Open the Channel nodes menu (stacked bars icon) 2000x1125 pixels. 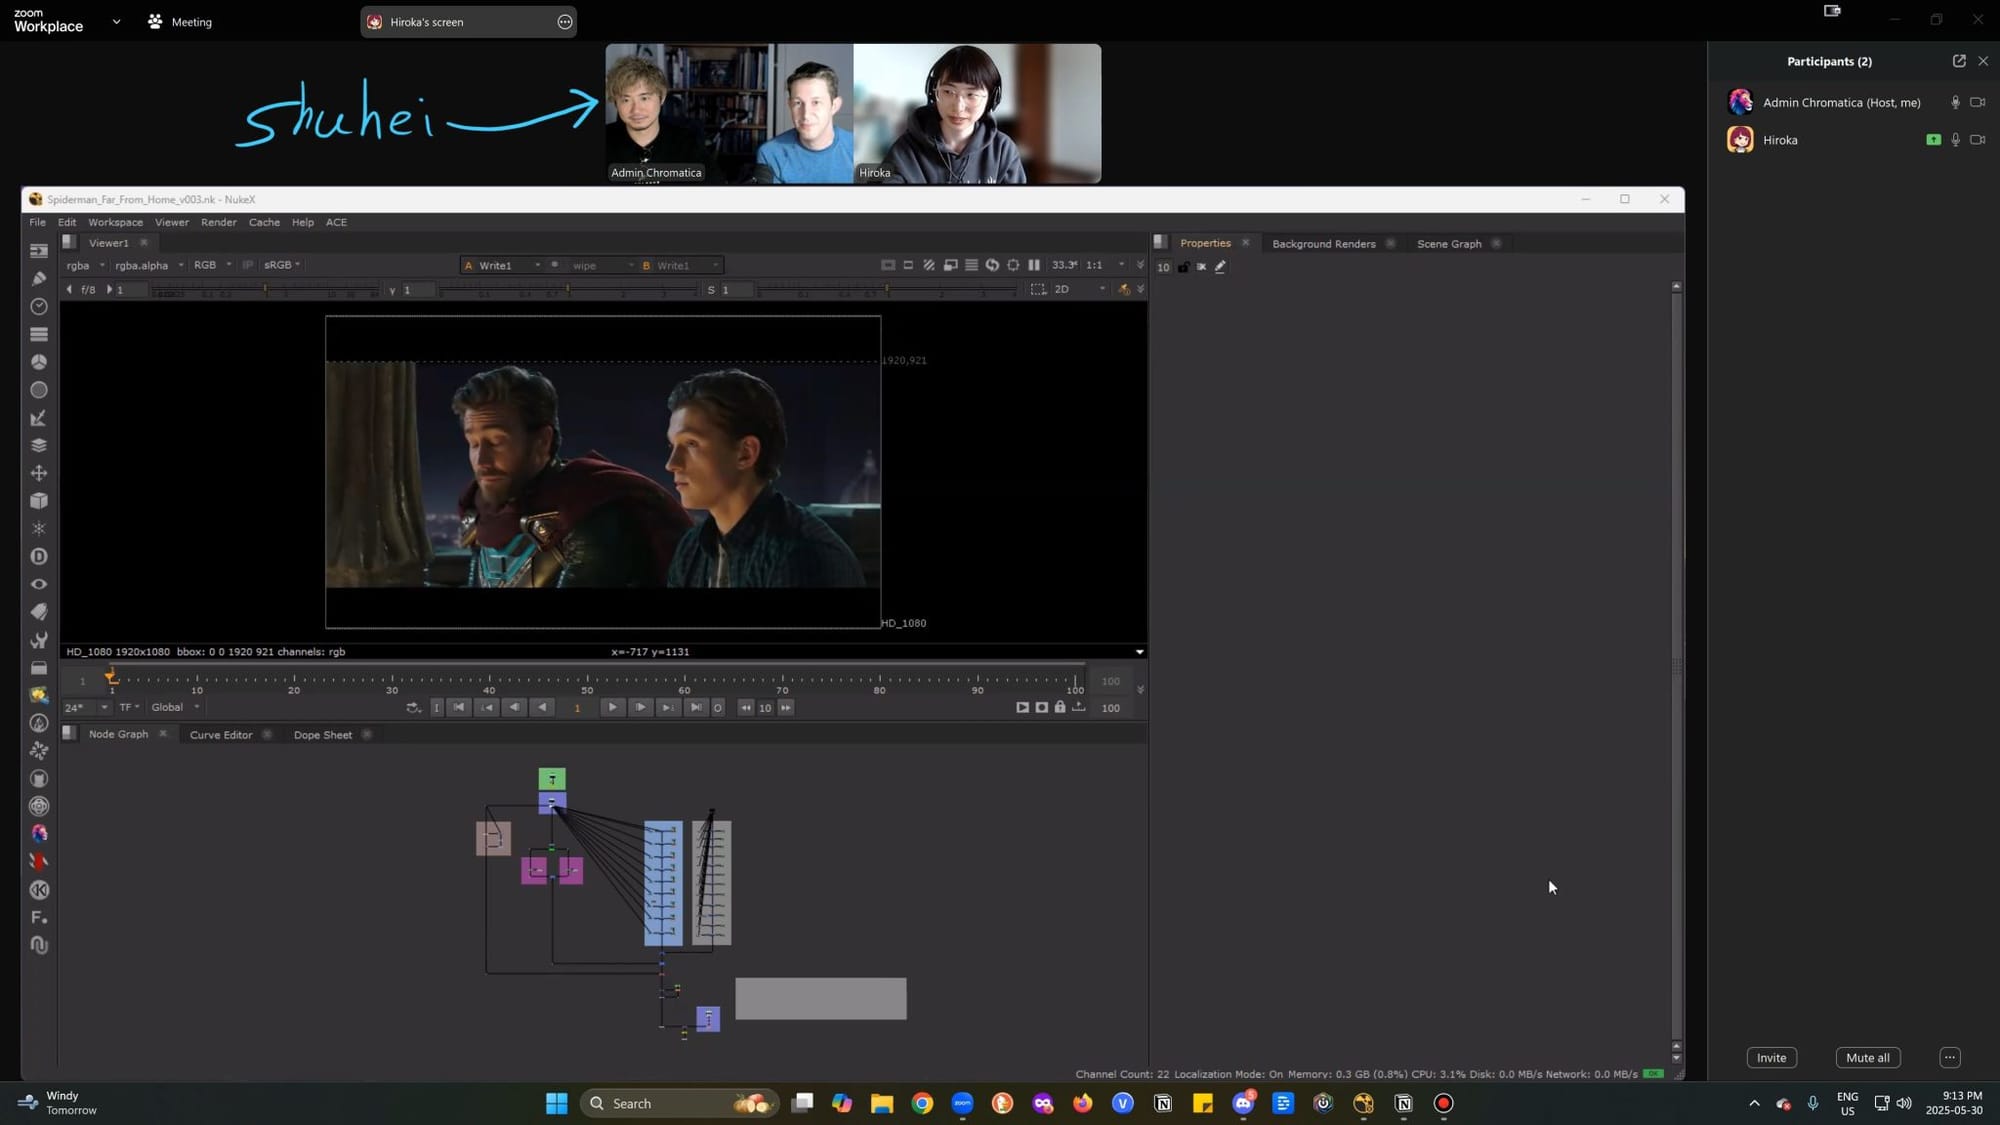39,335
